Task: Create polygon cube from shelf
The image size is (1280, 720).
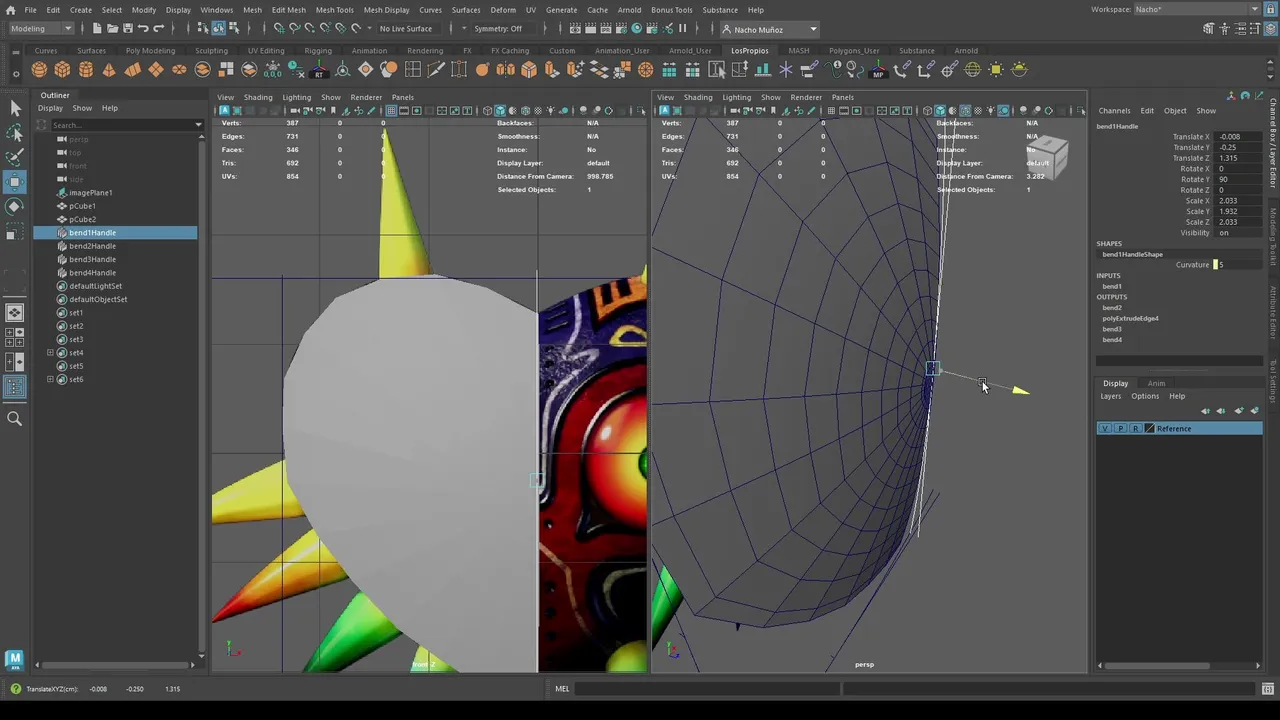Action: (62, 69)
